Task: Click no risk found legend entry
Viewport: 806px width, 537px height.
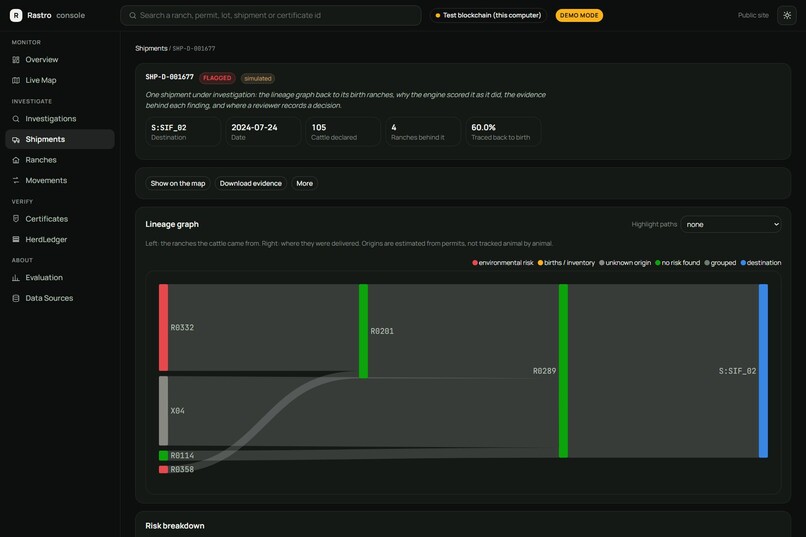Action: pos(677,263)
